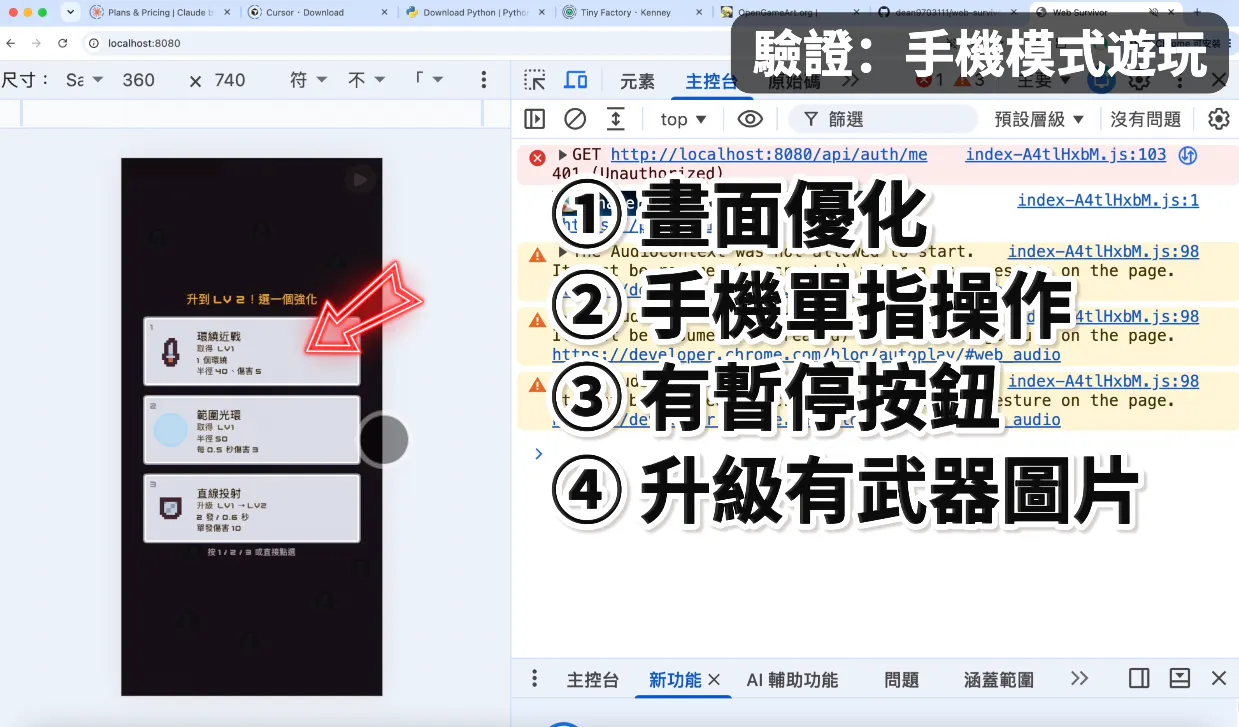
Task: Close the 新功能 tab
Action: (714, 679)
